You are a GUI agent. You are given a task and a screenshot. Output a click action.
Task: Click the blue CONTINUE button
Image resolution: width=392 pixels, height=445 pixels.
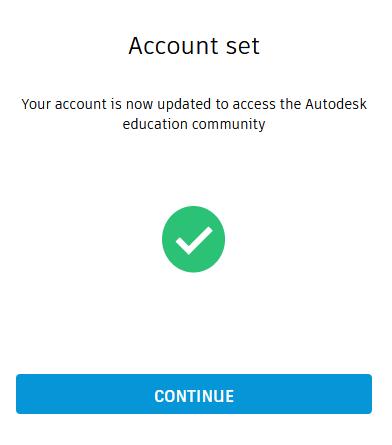point(194,394)
